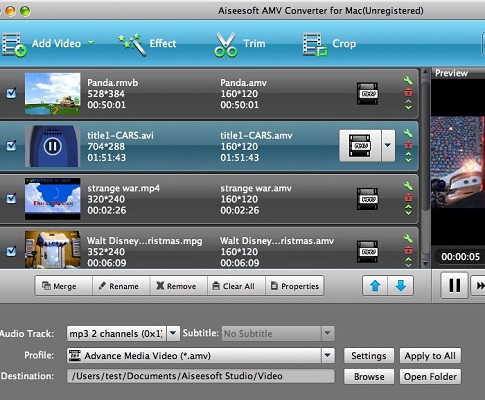Click the Merge button
Viewport: 485px width, 400px height.
64,286
